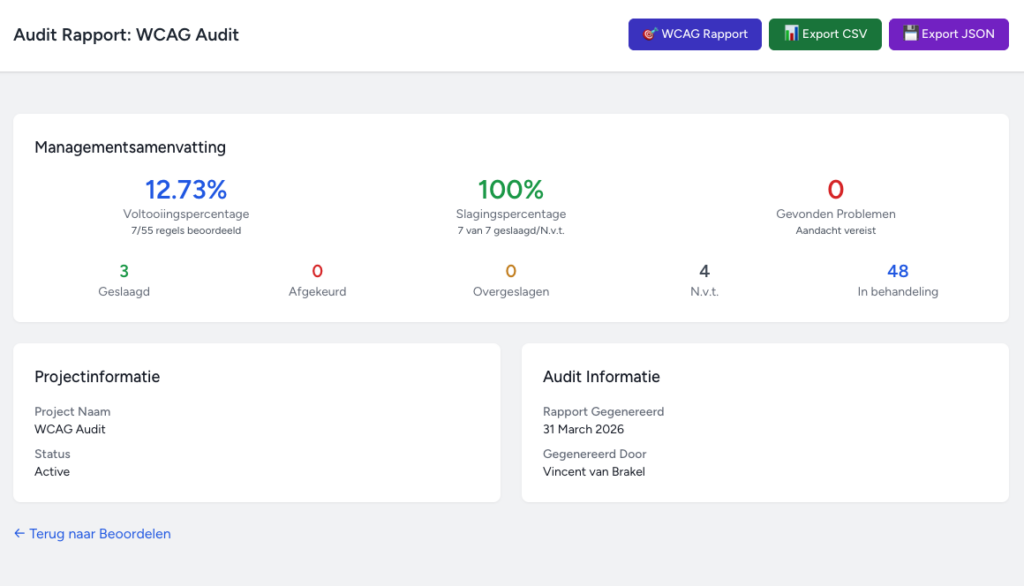1024x586 pixels.
Task: Click the target icon on WCAG Rapport
Action: pos(650,34)
